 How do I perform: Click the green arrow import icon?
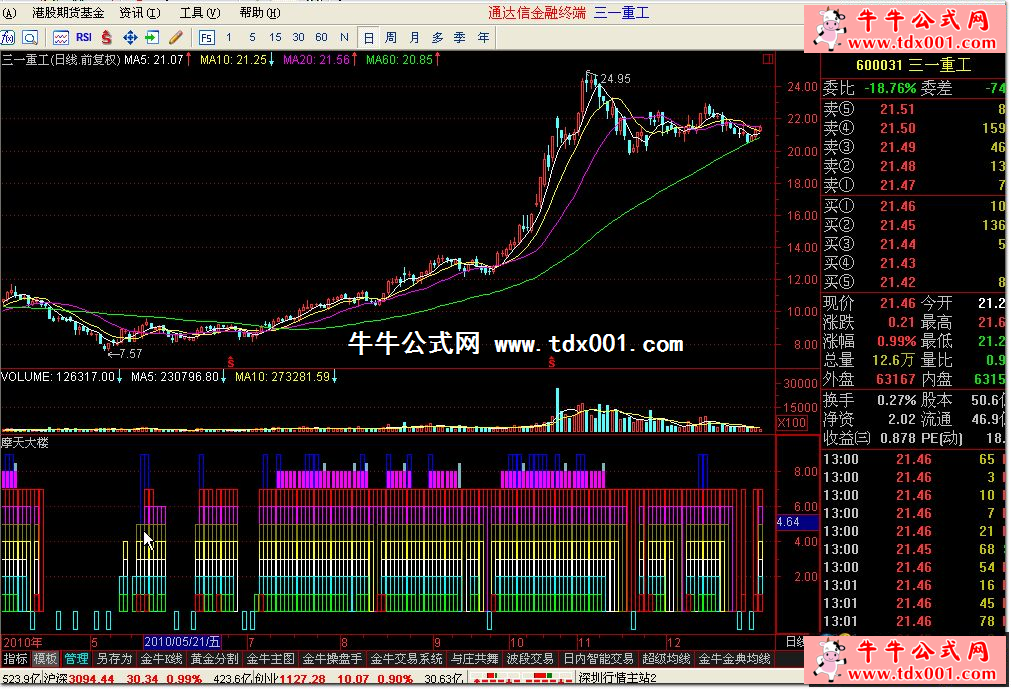(x=152, y=38)
